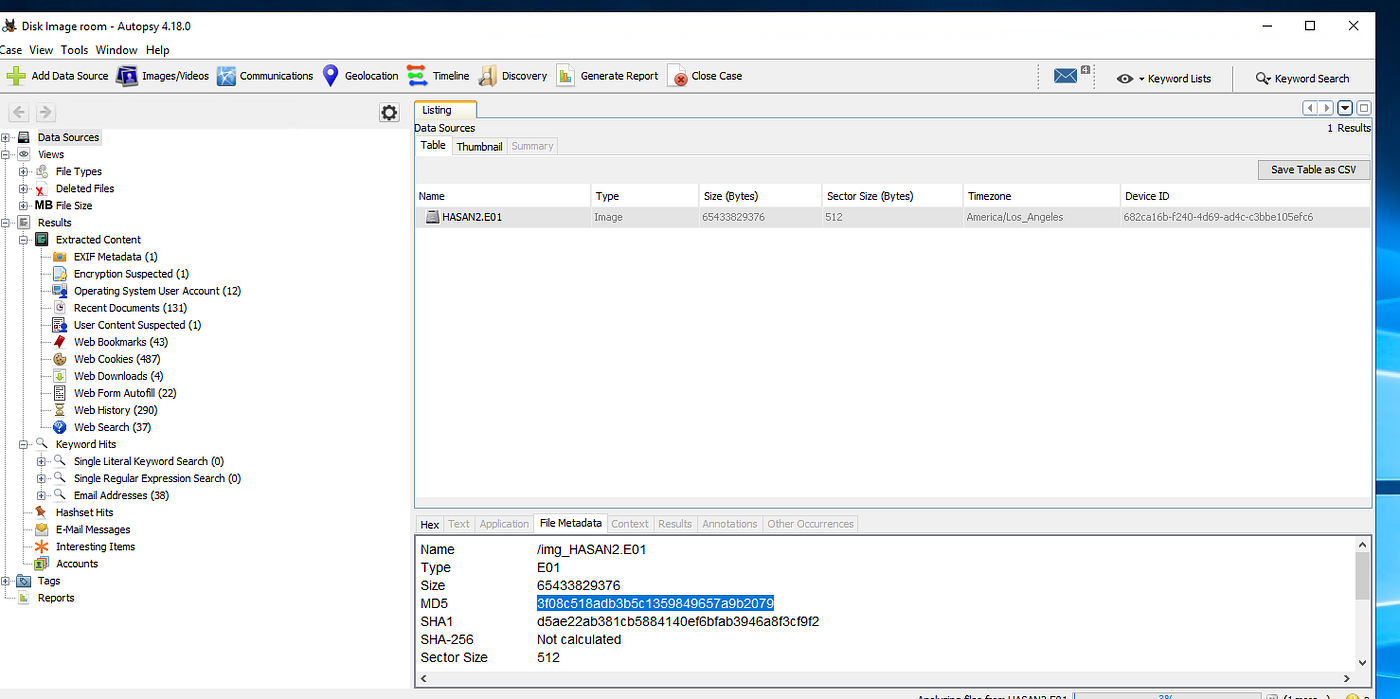Expand the Tags tree node
Screen dimensions: 1400x699
coord(6,580)
